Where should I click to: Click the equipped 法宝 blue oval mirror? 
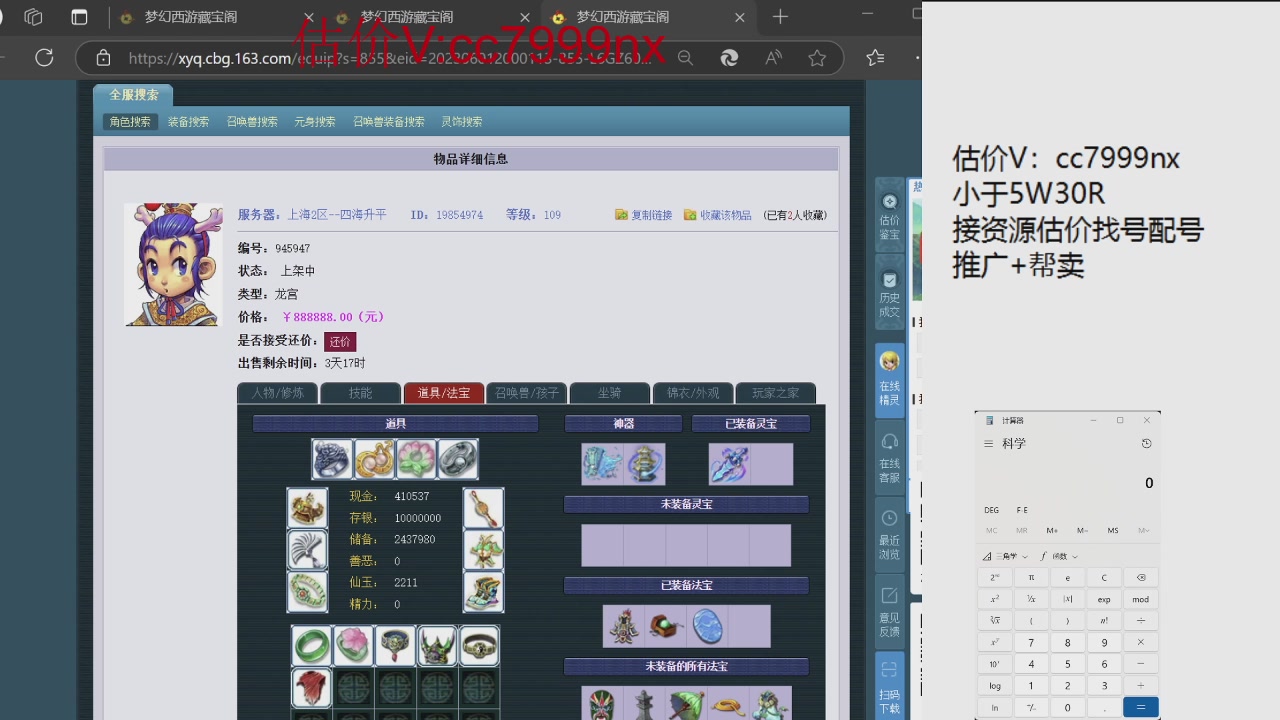pyautogui.click(x=707, y=626)
